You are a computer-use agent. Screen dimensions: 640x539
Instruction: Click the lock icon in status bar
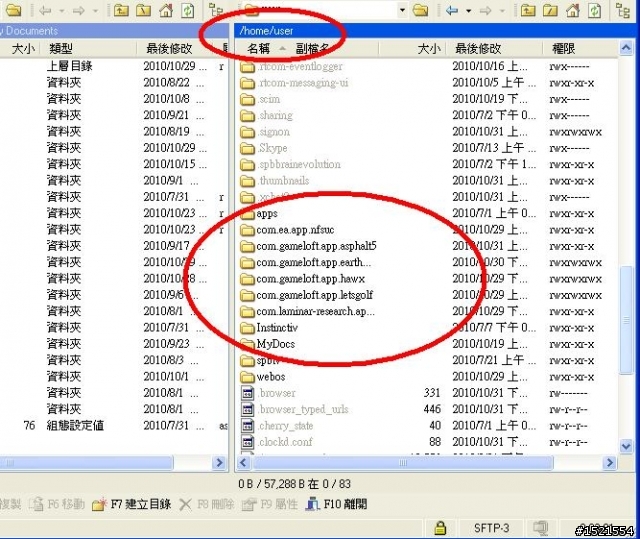pyautogui.click(x=440, y=528)
